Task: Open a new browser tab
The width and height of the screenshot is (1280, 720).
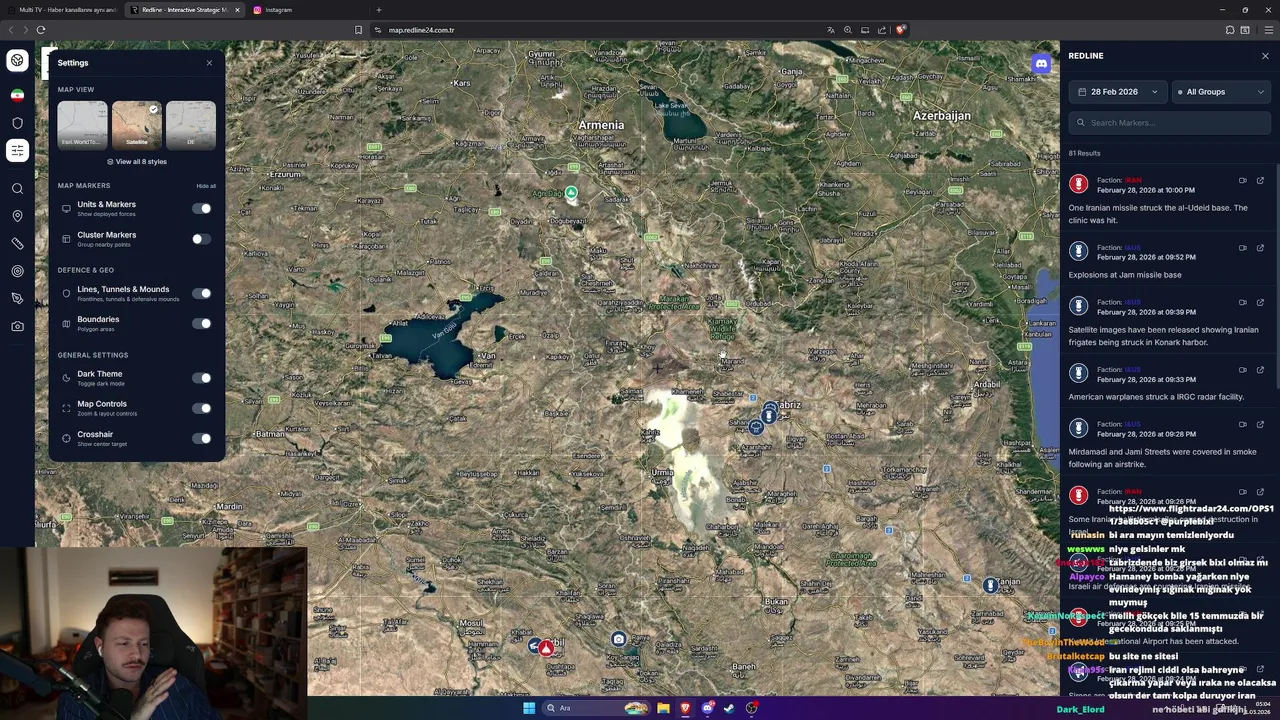Action: 378,10
